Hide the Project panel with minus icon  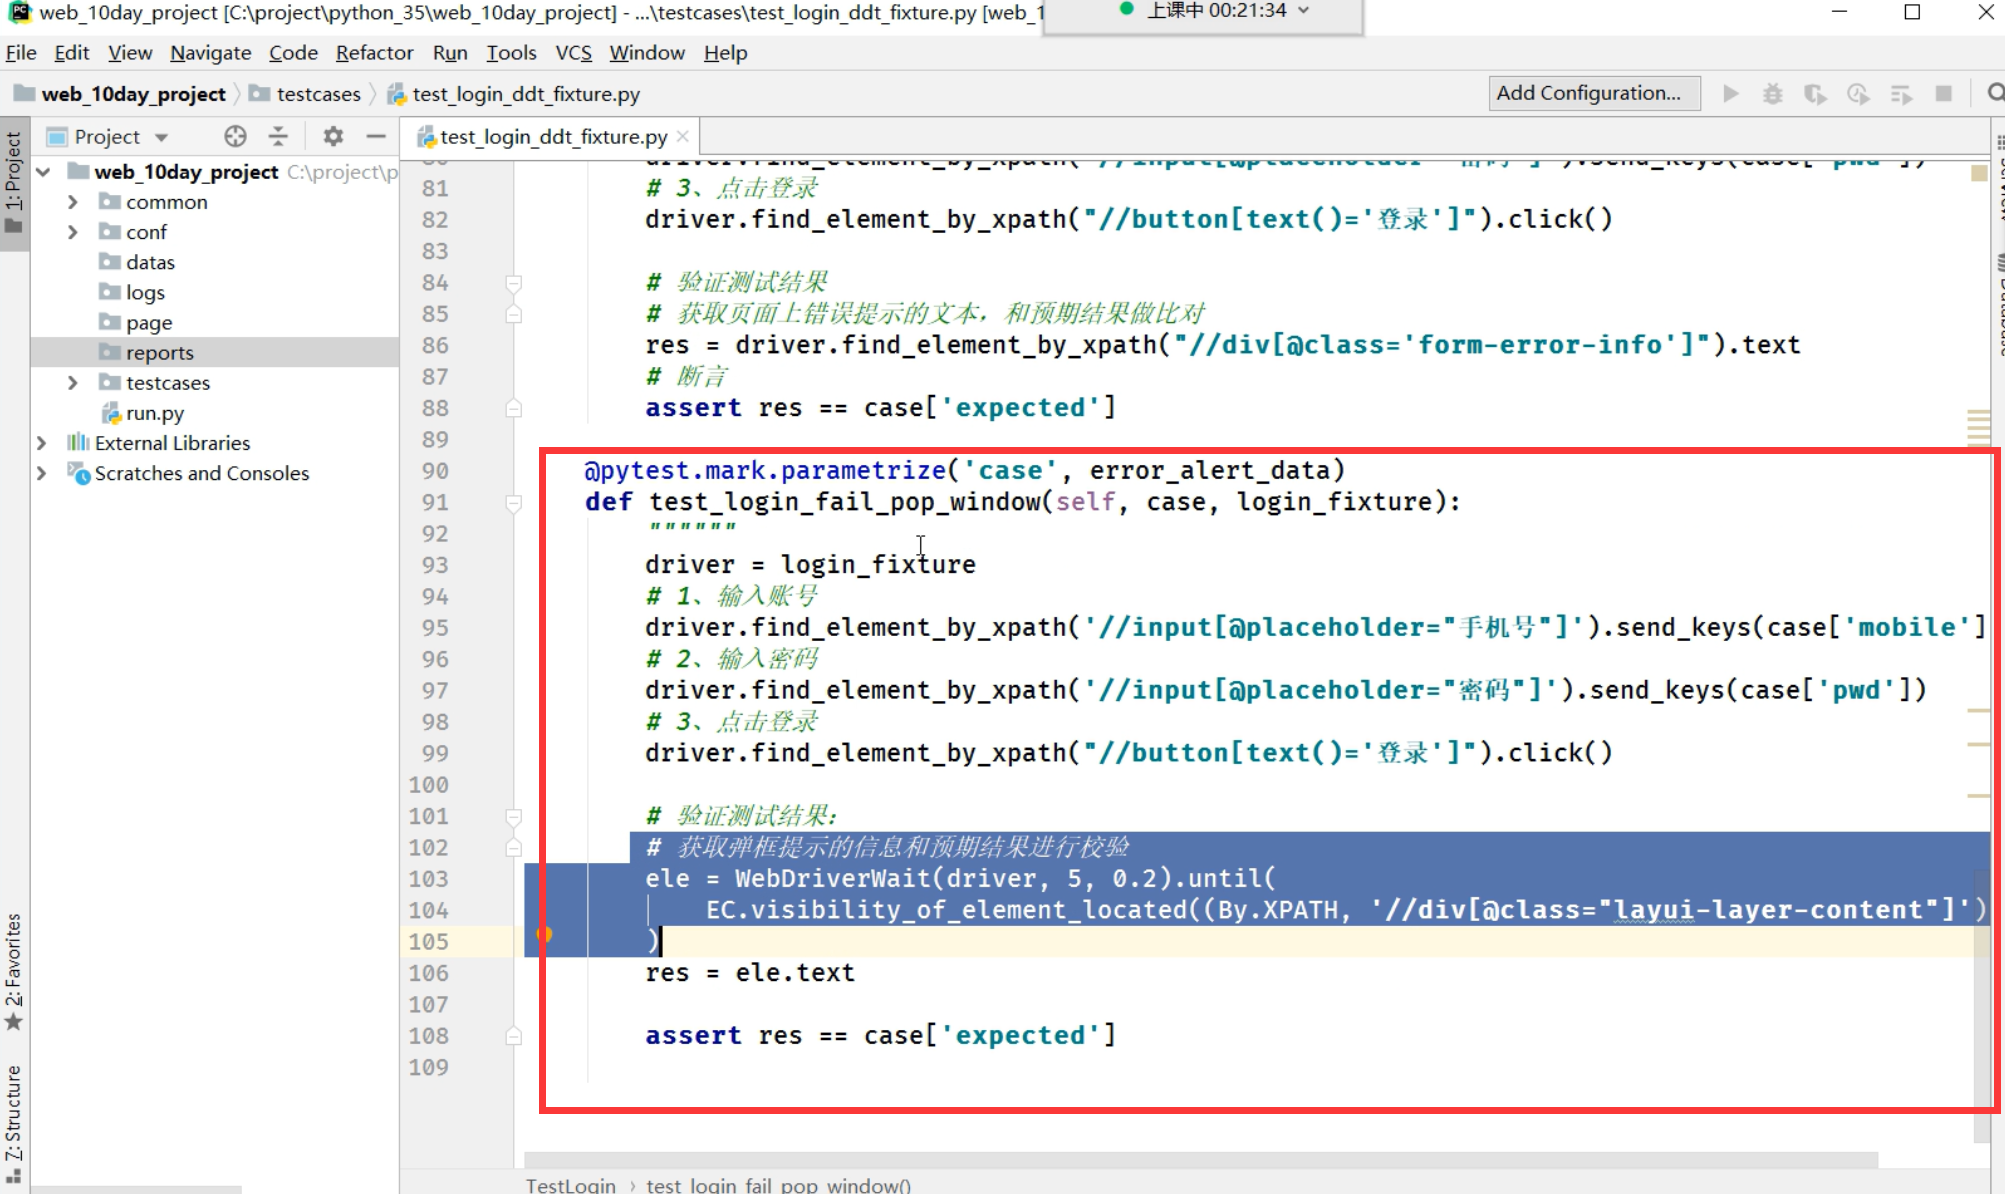coord(375,136)
